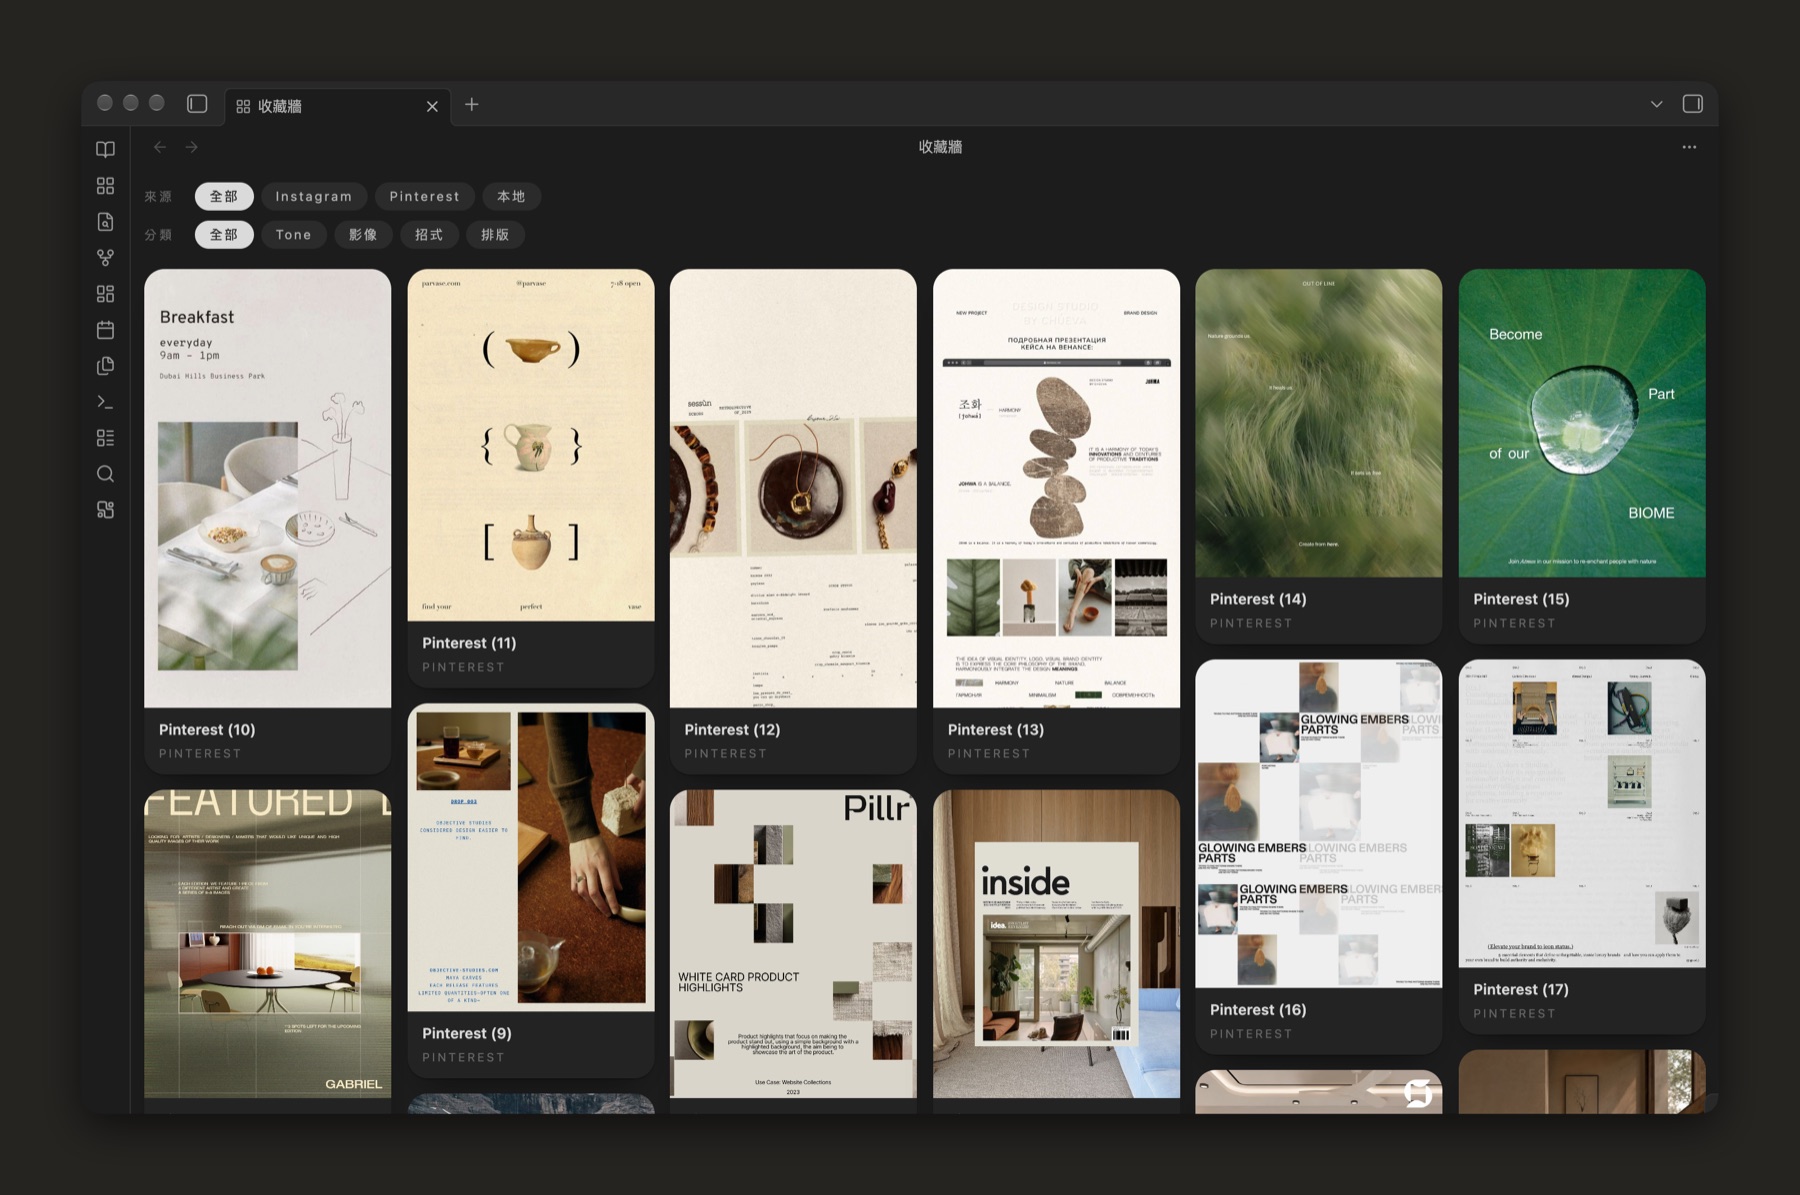Filter source by 本地
The image size is (1800, 1195).
(x=511, y=197)
